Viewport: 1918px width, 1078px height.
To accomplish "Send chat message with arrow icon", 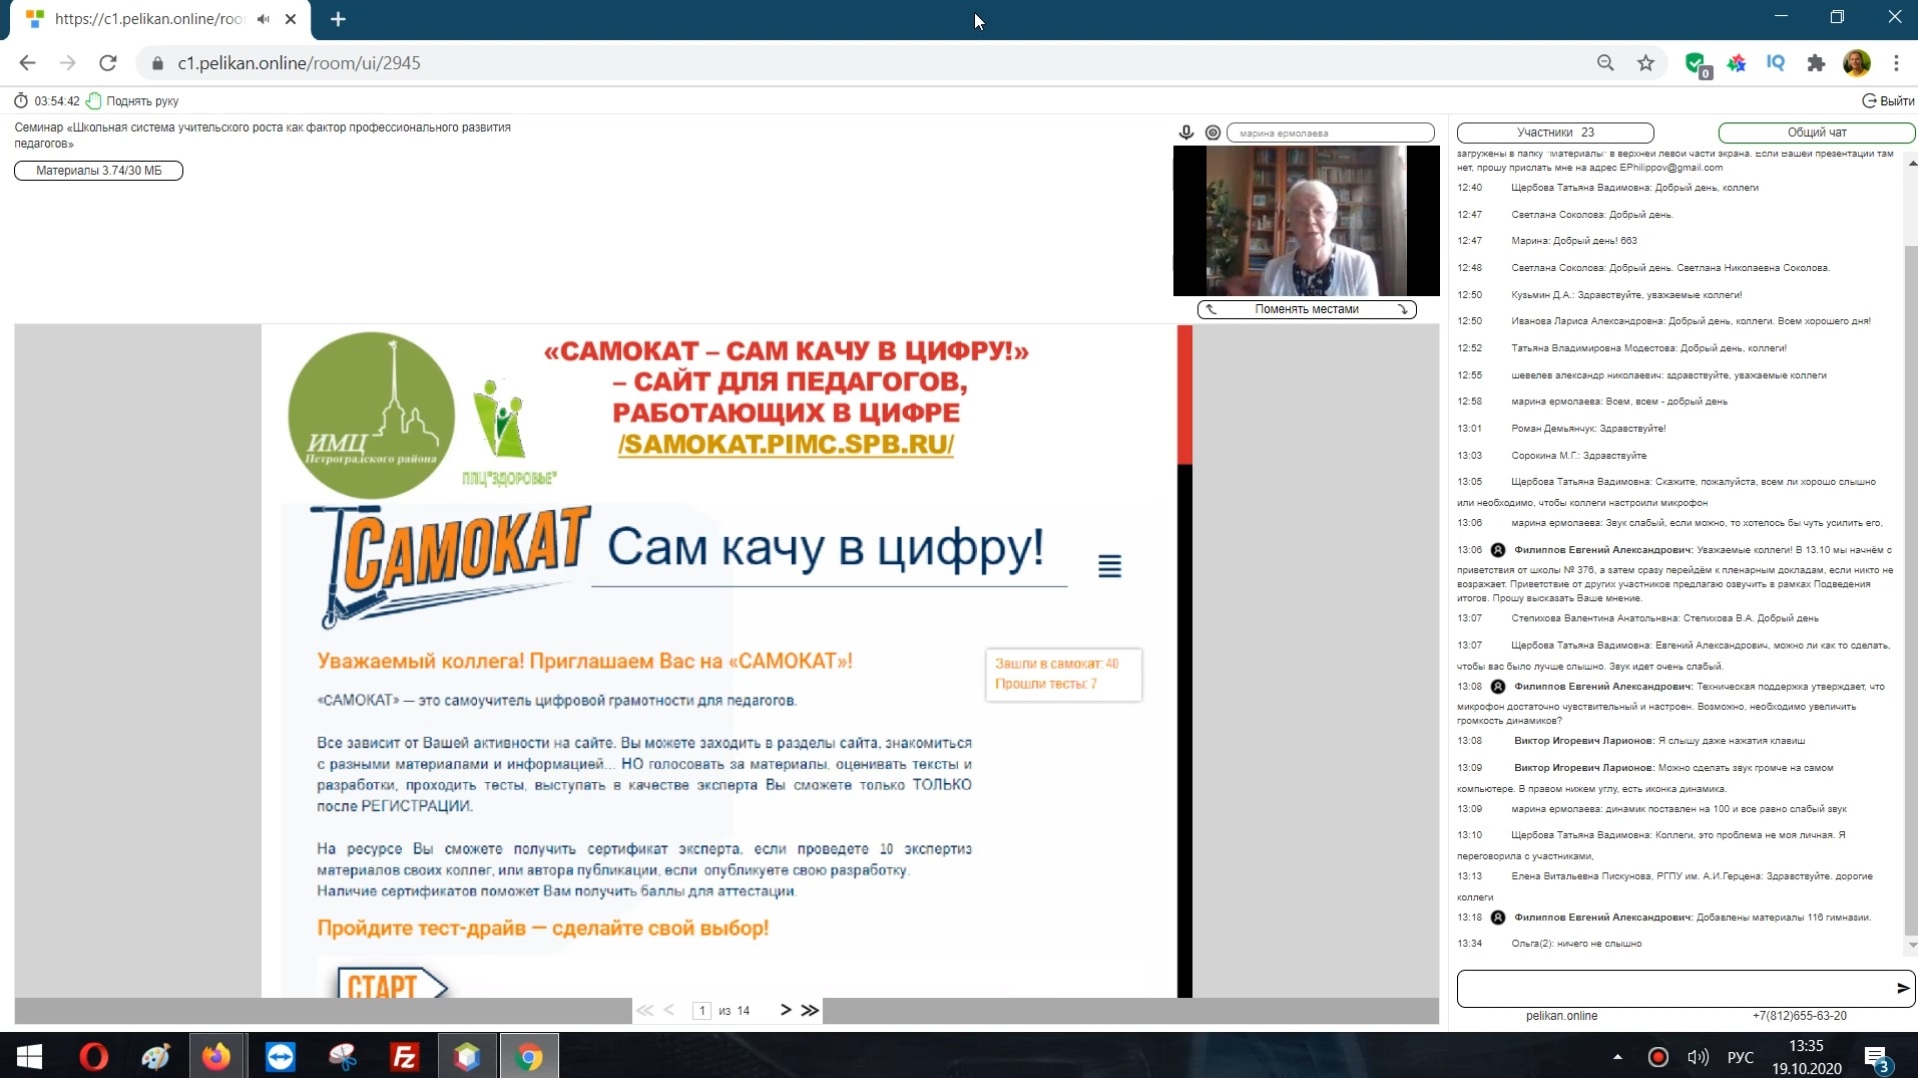I will [x=1902, y=988].
